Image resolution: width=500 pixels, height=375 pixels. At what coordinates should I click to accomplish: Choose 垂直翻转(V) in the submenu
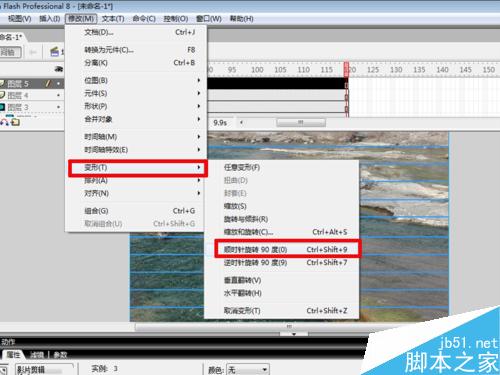(x=282, y=280)
